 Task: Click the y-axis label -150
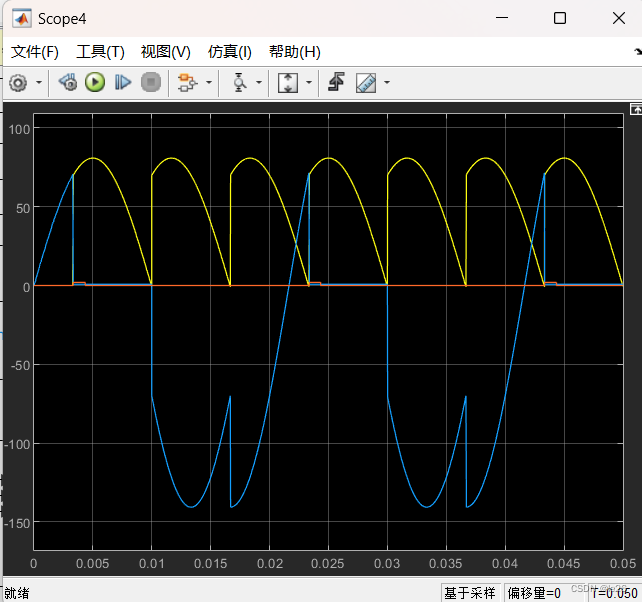[x=17, y=523]
